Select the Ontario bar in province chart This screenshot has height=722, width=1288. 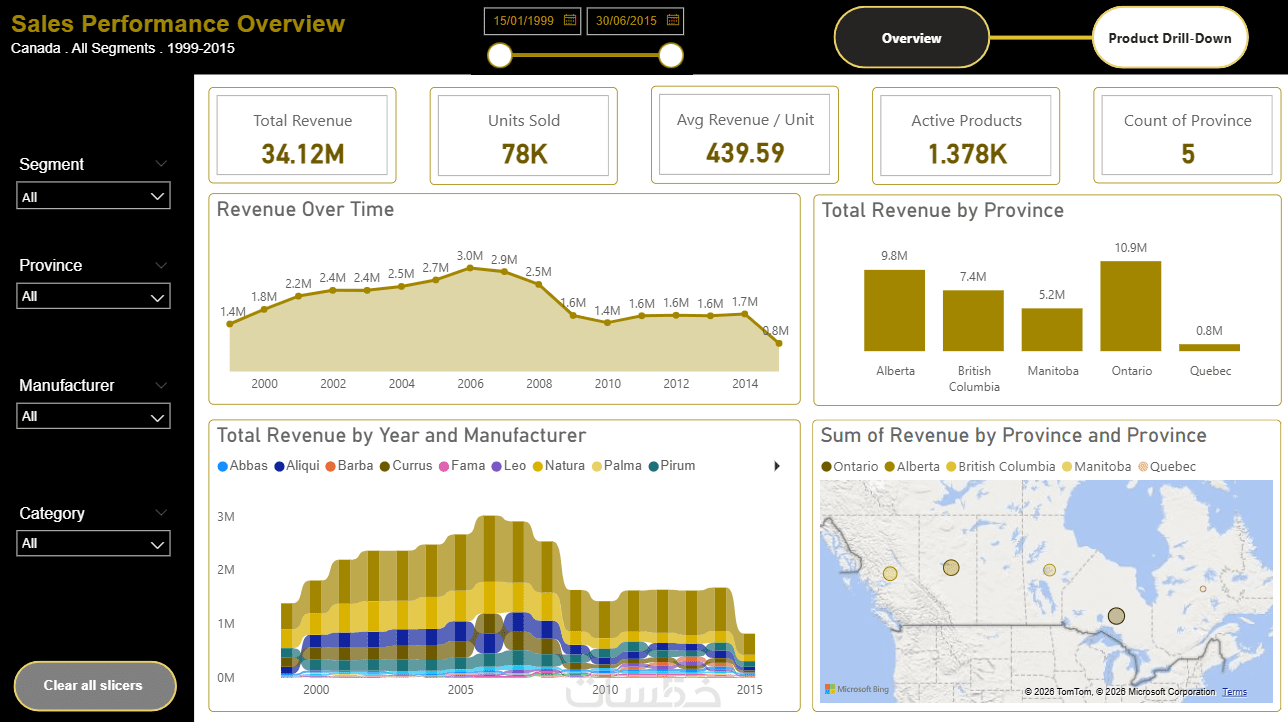[x=1131, y=306]
